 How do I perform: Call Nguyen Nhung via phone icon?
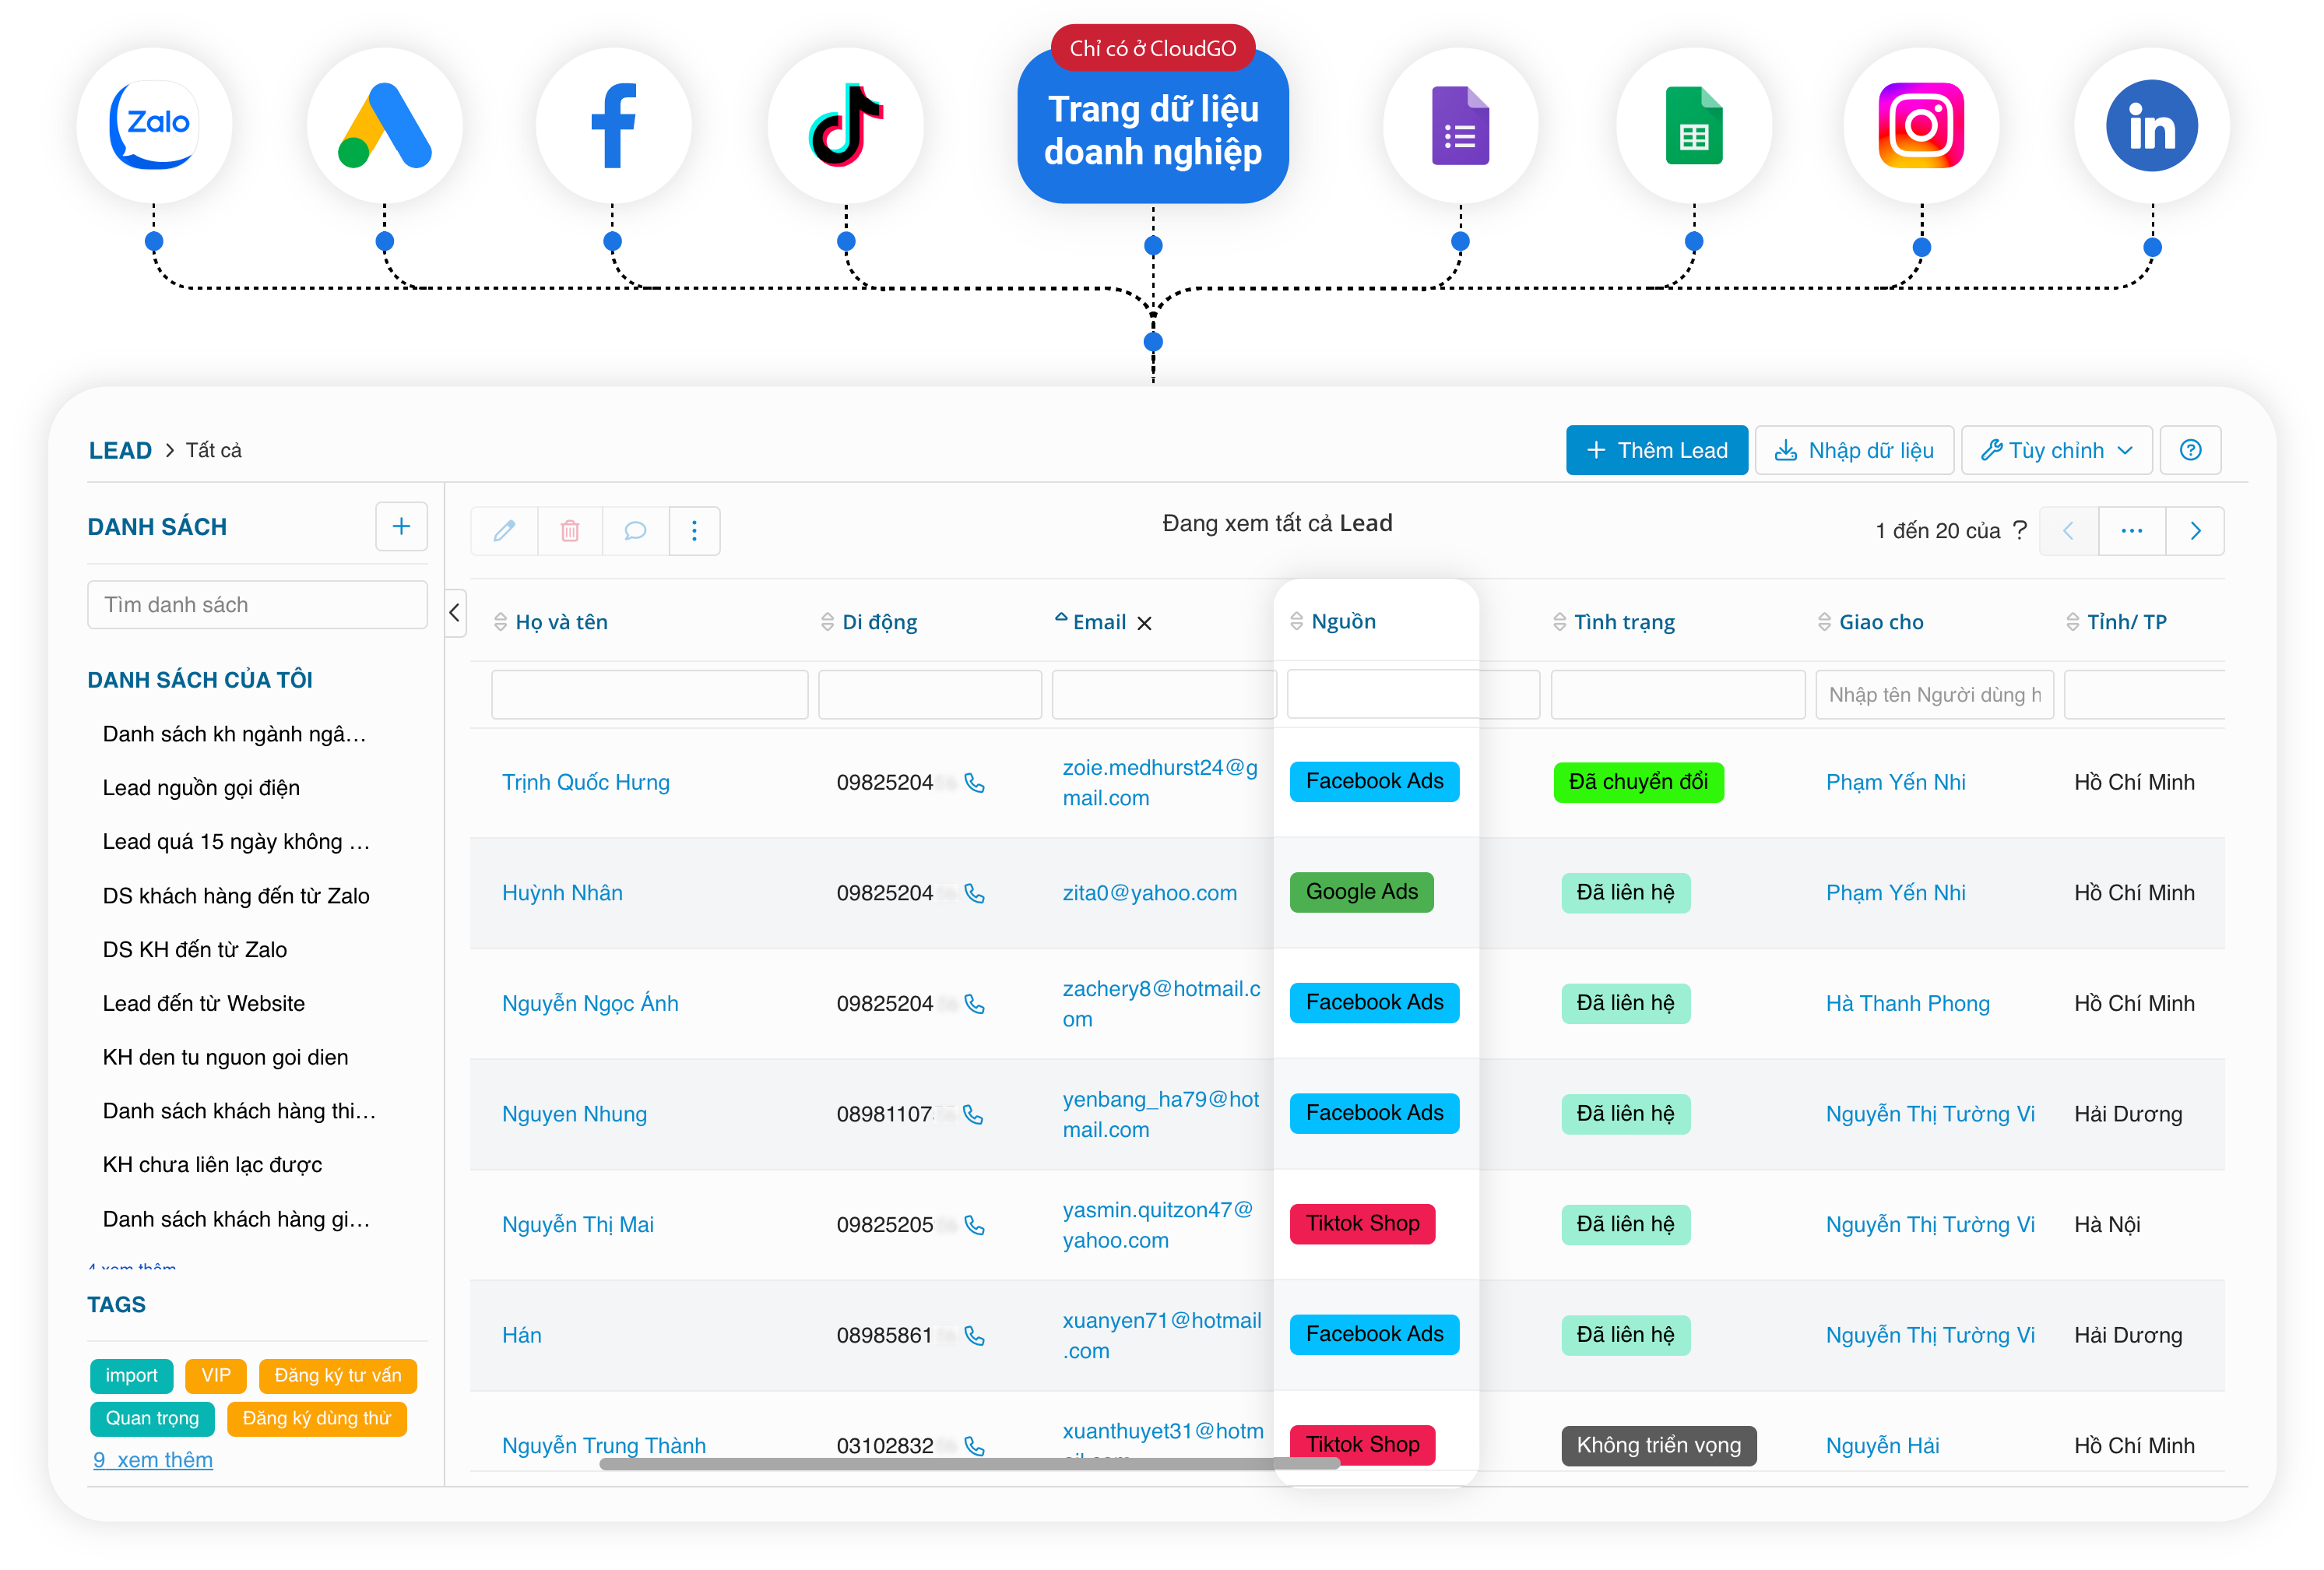click(x=973, y=1114)
